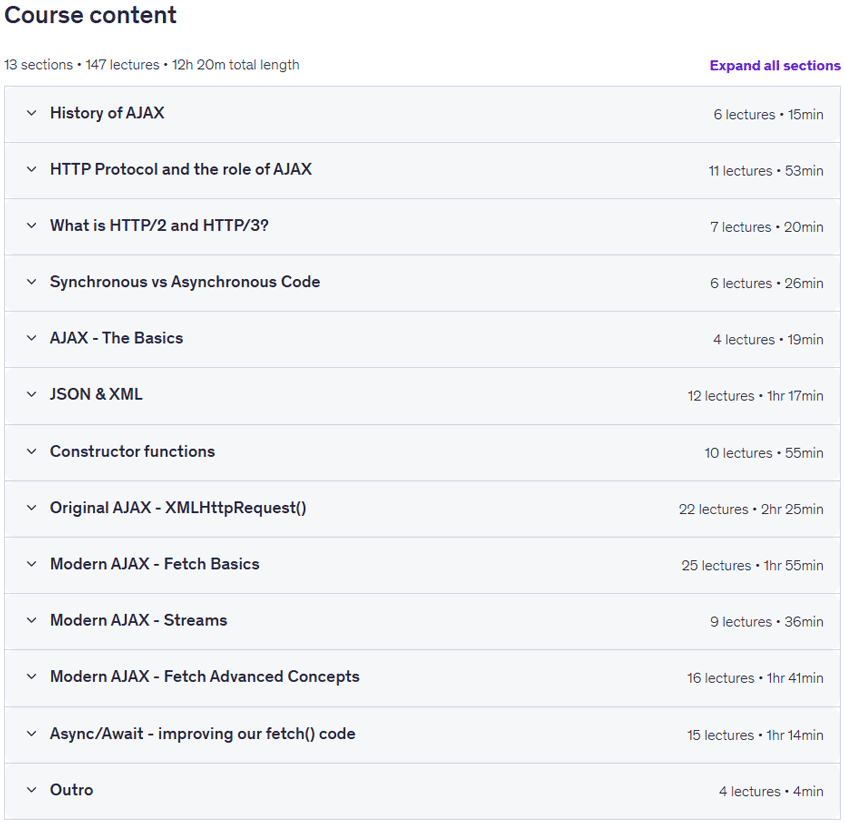Click chevron next to AJAX - The Basics

tap(32, 338)
